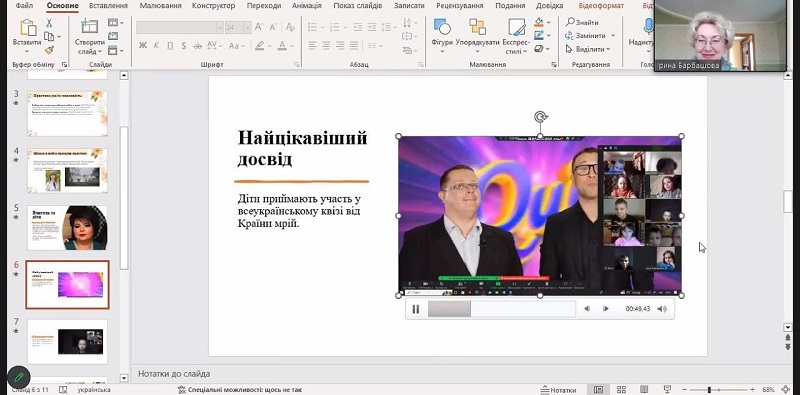Viewport: 800px width, 395px height.
Task: Toggle italic К formatting
Action: coord(156,46)
